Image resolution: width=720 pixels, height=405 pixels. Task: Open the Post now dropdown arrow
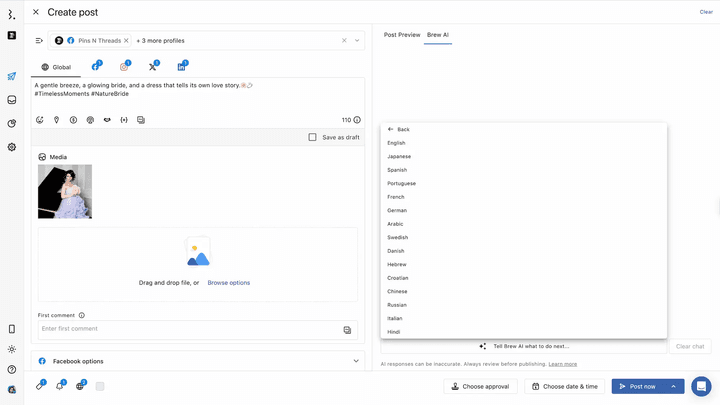(674, 386)
